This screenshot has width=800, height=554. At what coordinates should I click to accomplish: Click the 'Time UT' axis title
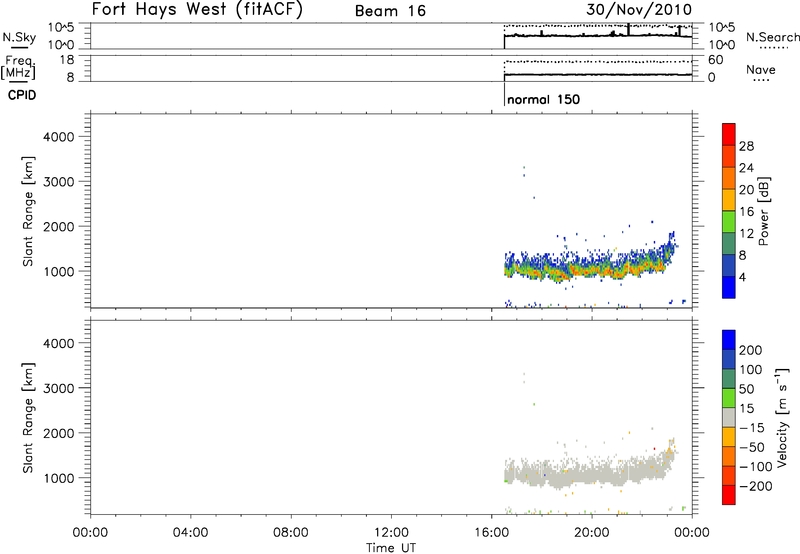tap(391, 548)
